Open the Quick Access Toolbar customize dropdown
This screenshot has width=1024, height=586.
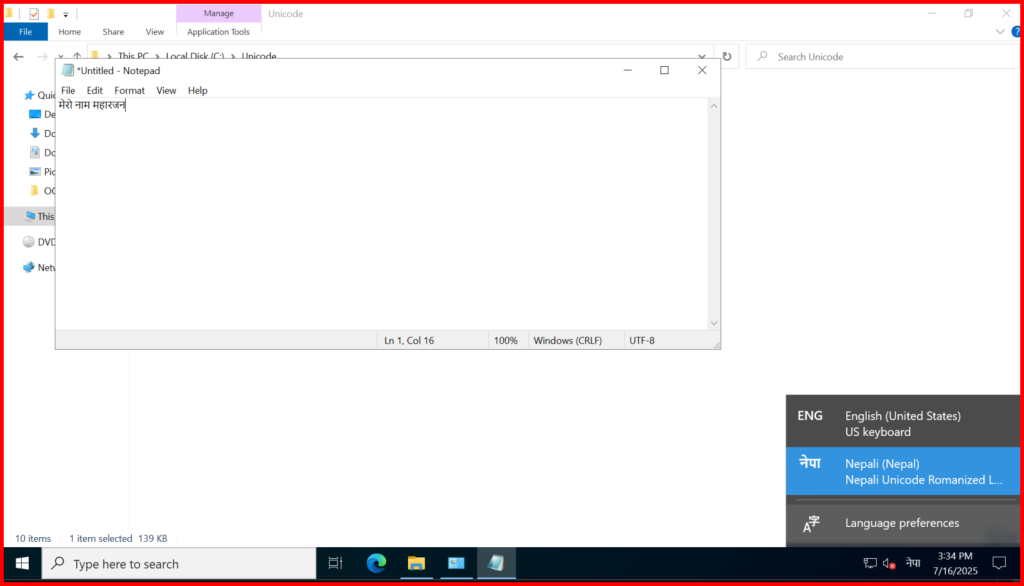[x=65, y=14]
